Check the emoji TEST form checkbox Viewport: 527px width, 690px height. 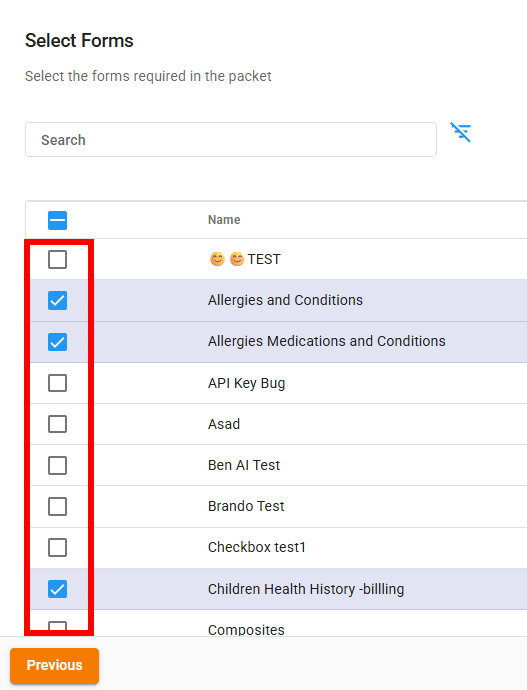[x=58, y=260]
